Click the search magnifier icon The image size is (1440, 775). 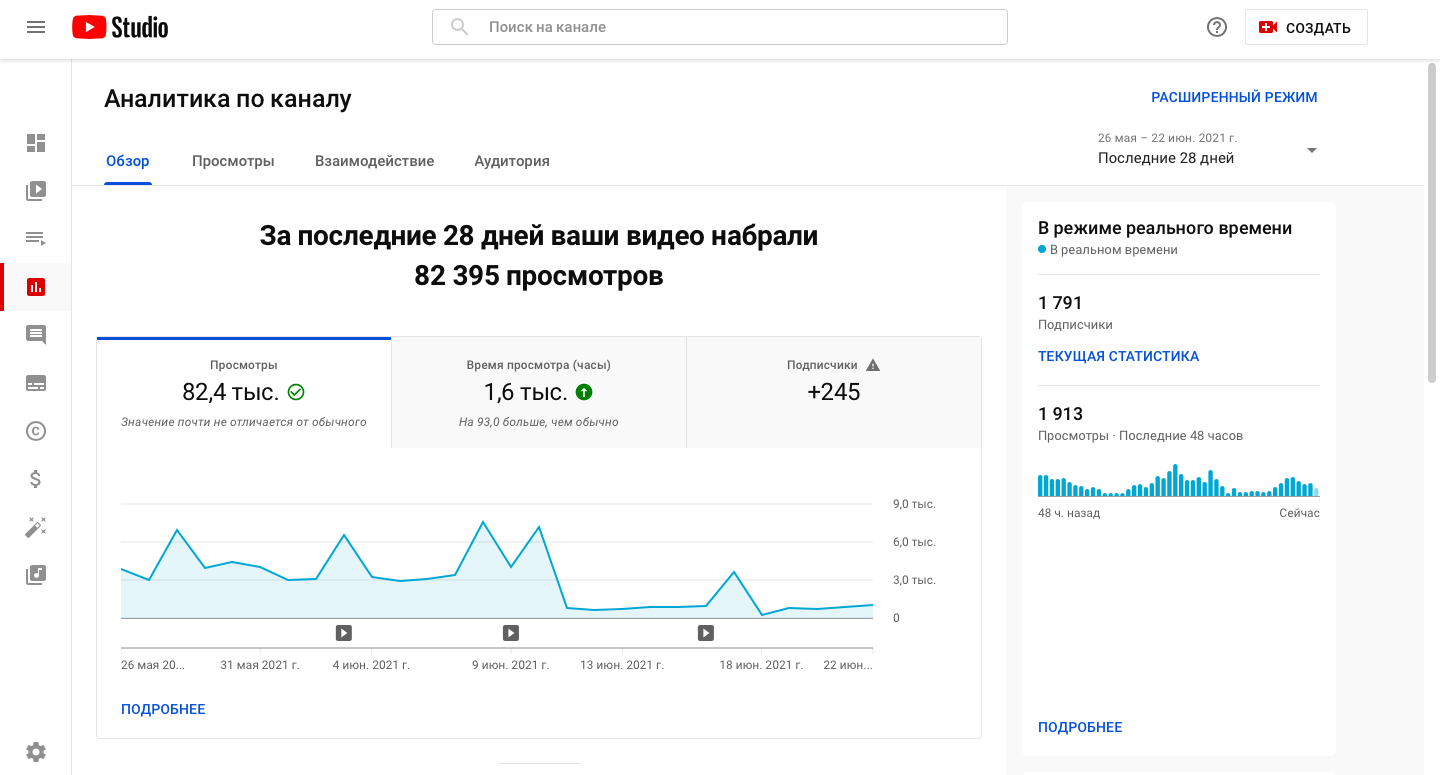(460, 27)
